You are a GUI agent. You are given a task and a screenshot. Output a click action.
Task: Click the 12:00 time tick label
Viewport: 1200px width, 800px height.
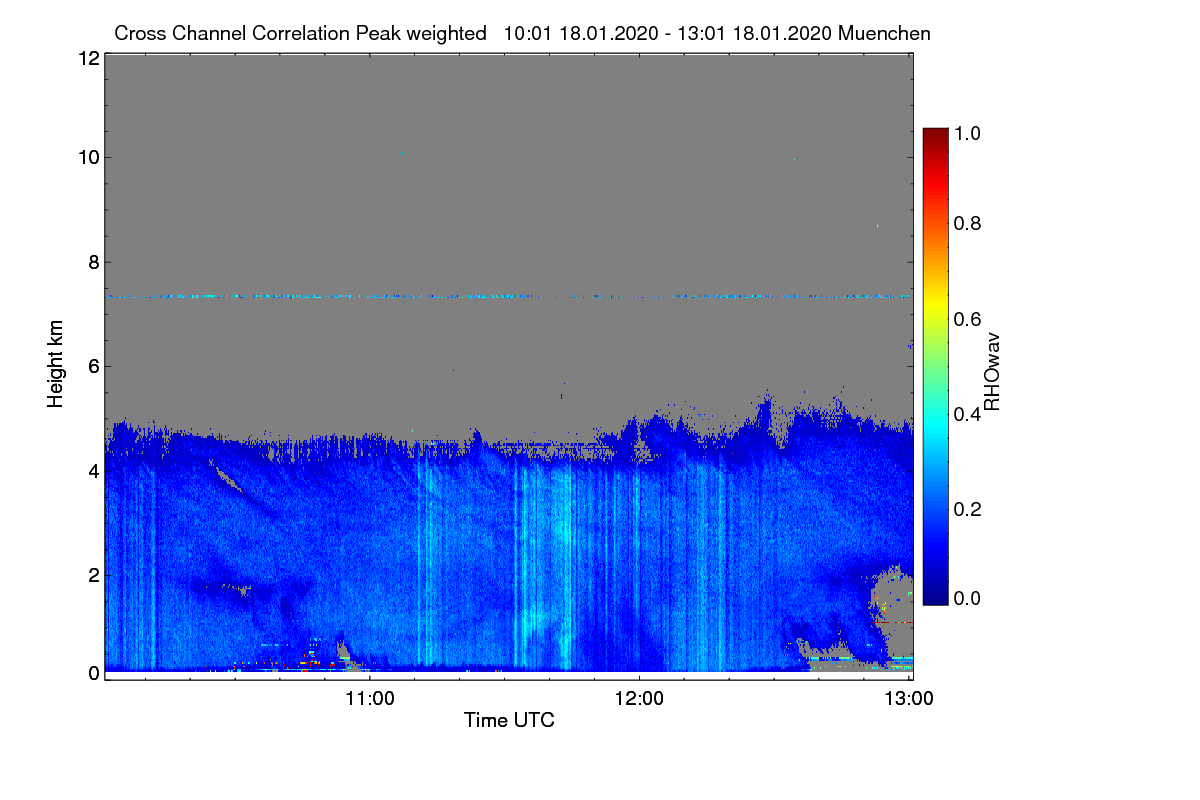pyautogui.click(x=640, y=698)
